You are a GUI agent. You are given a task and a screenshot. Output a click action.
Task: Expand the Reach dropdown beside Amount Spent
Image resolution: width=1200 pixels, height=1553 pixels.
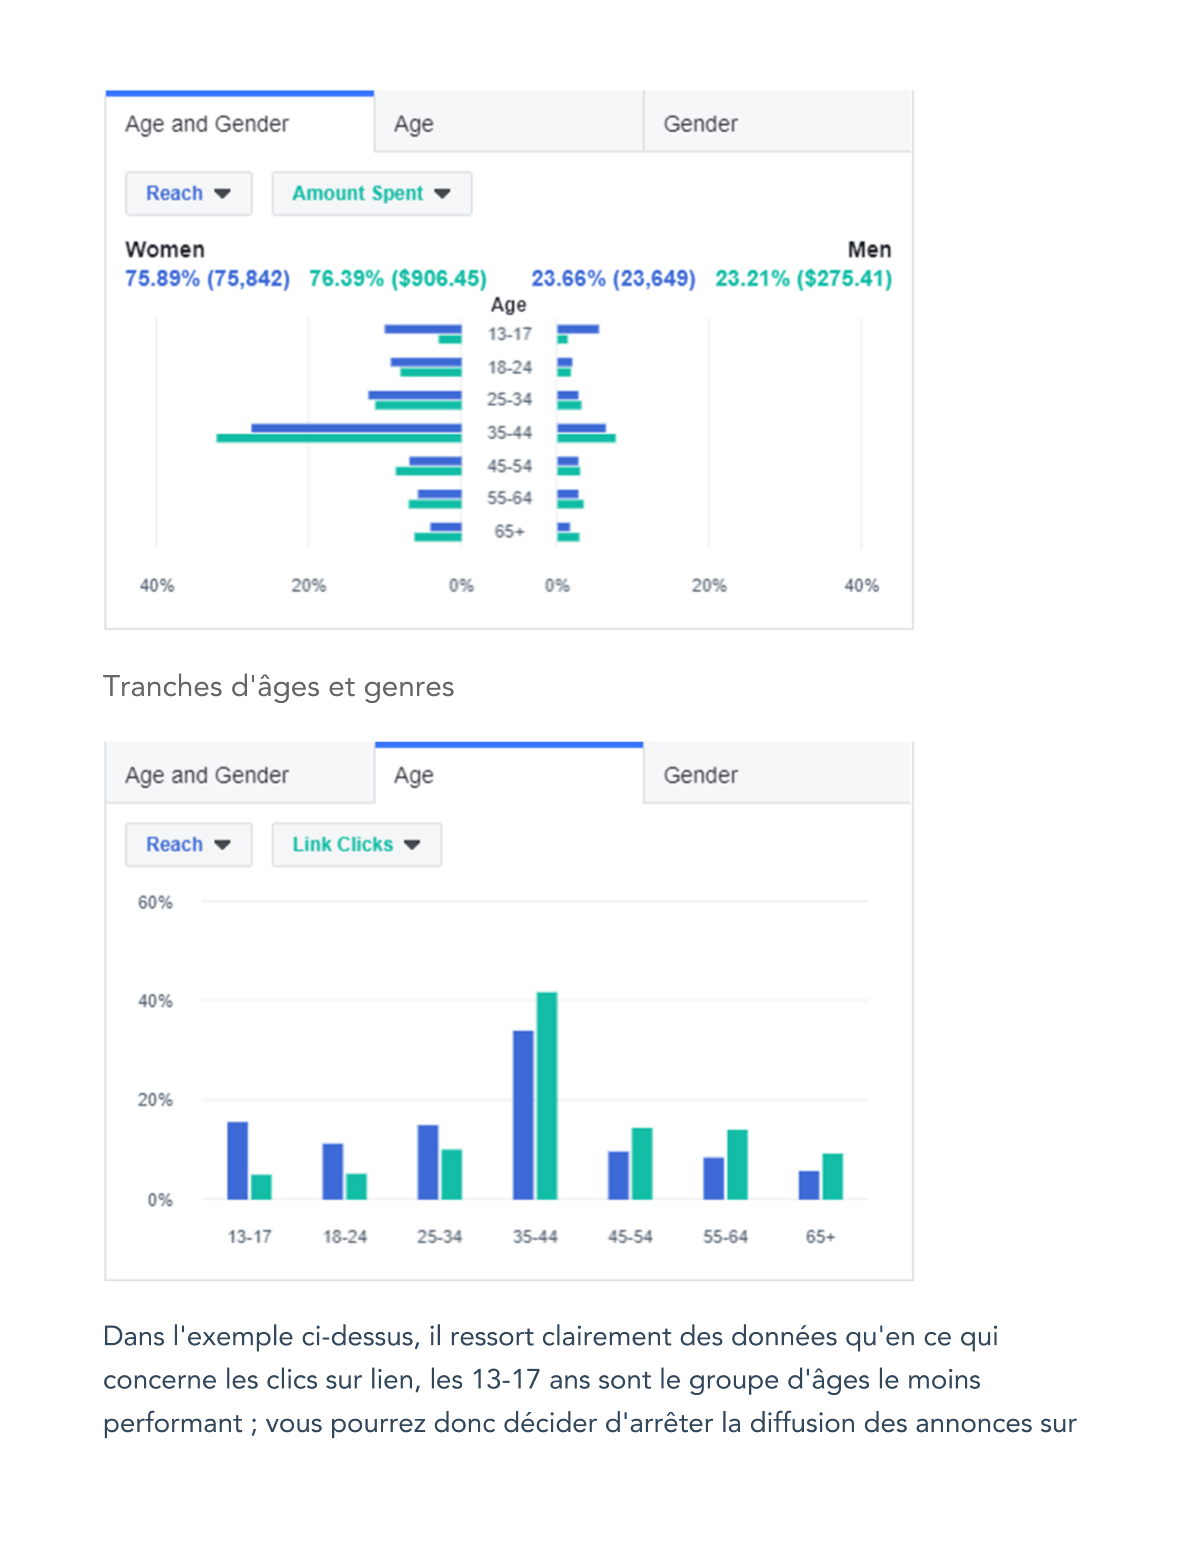click(188, 194)
